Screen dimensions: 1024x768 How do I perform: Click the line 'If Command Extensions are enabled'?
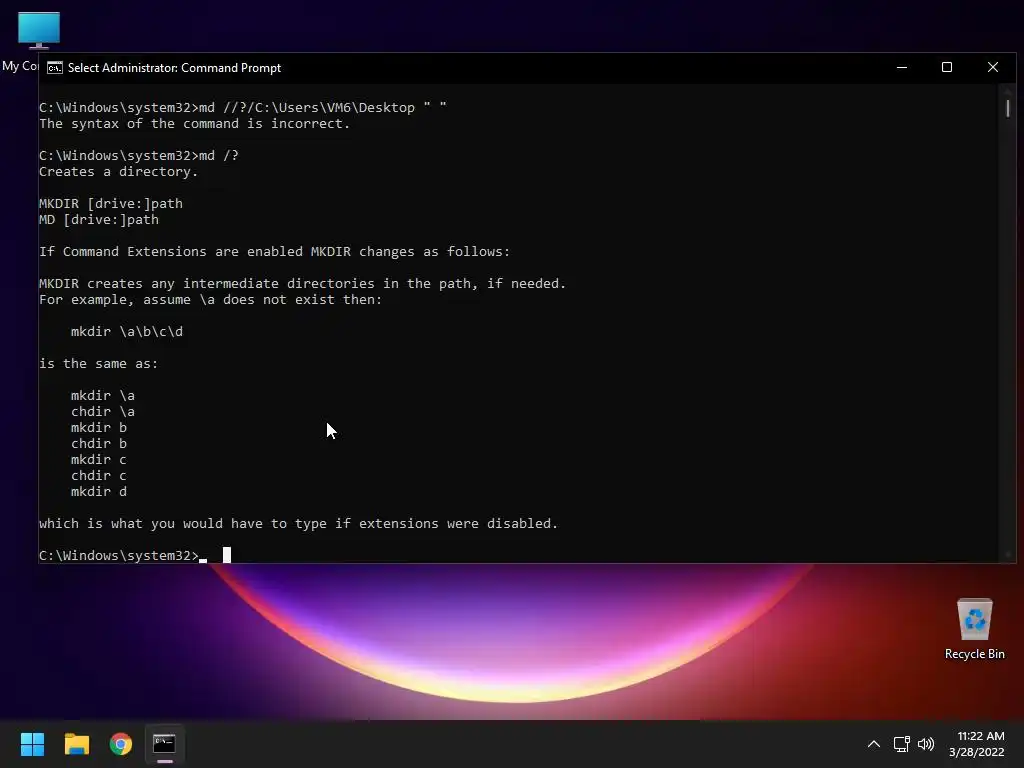coord(274,251)
